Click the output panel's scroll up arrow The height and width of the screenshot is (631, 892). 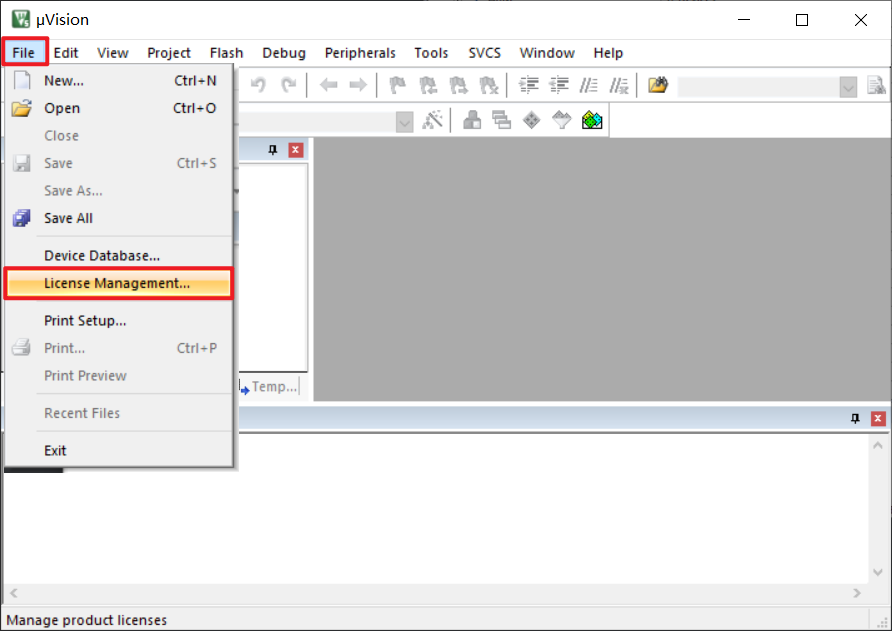click(878, 445)
